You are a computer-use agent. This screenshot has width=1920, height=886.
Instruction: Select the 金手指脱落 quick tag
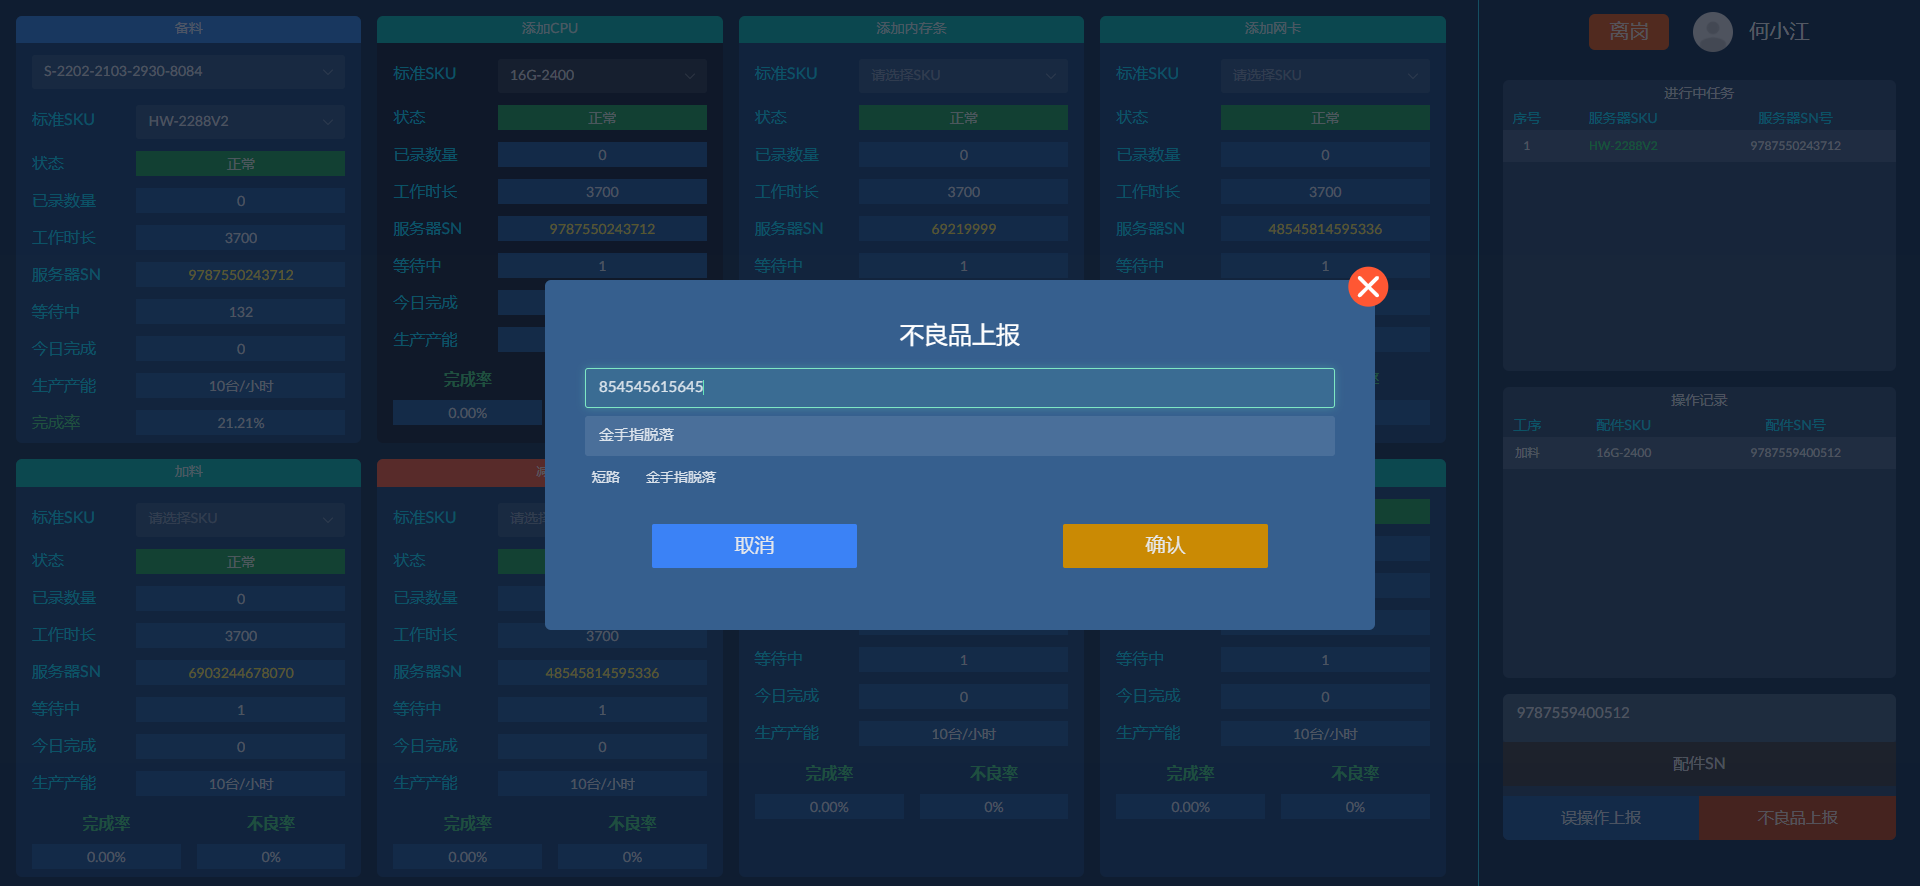coord(680,478)
